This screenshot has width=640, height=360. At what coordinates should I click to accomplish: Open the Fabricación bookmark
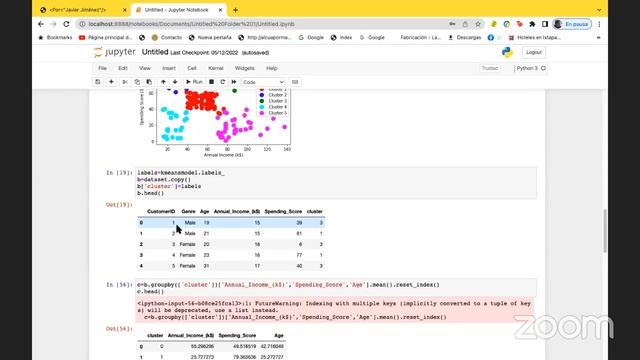[x=420, y=38]
